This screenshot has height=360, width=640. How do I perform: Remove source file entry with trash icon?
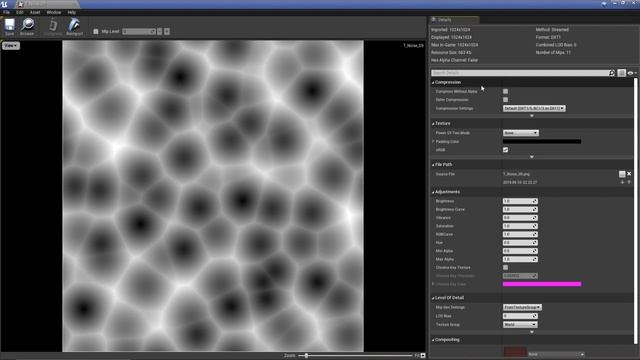(629, 182)
